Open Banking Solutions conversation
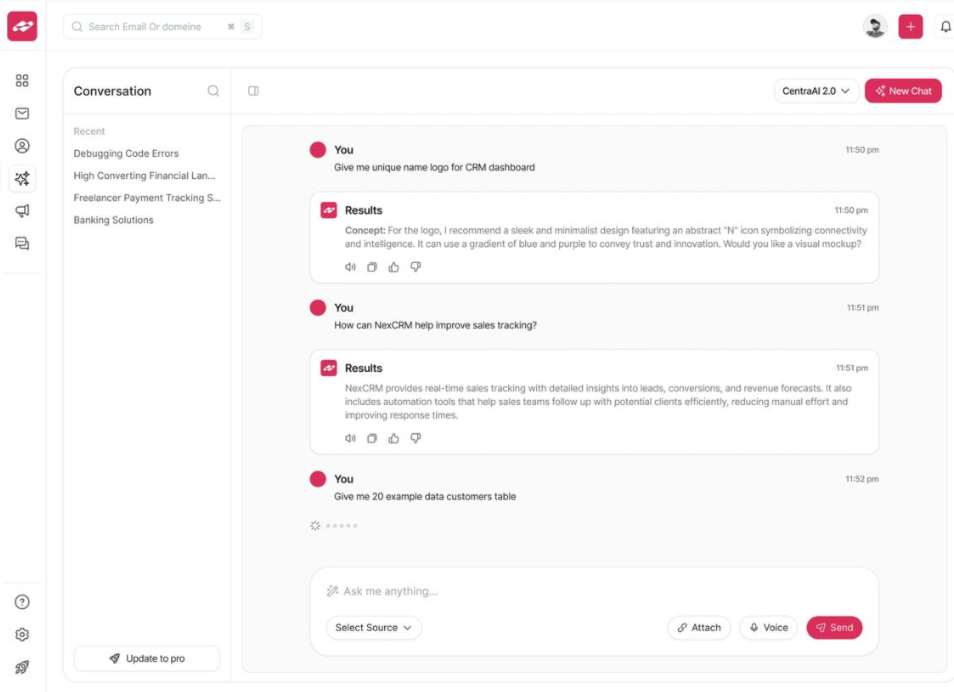This screenshot has height=692, width=954. point(113,220)
